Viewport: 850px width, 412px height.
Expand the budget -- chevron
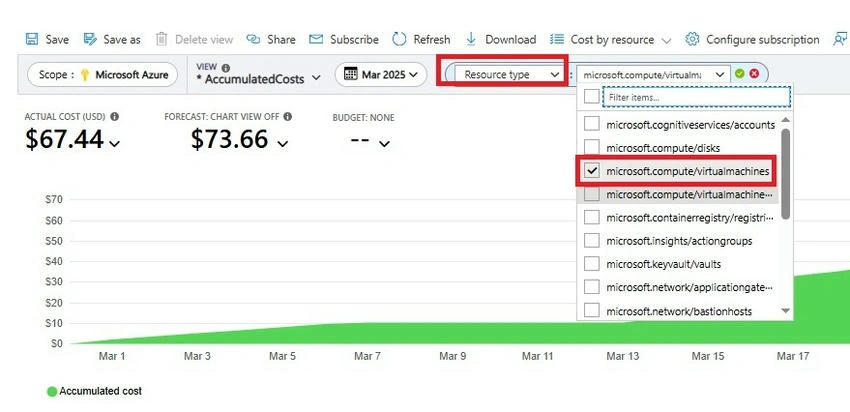pyautogui.click(x=384, y=144)
